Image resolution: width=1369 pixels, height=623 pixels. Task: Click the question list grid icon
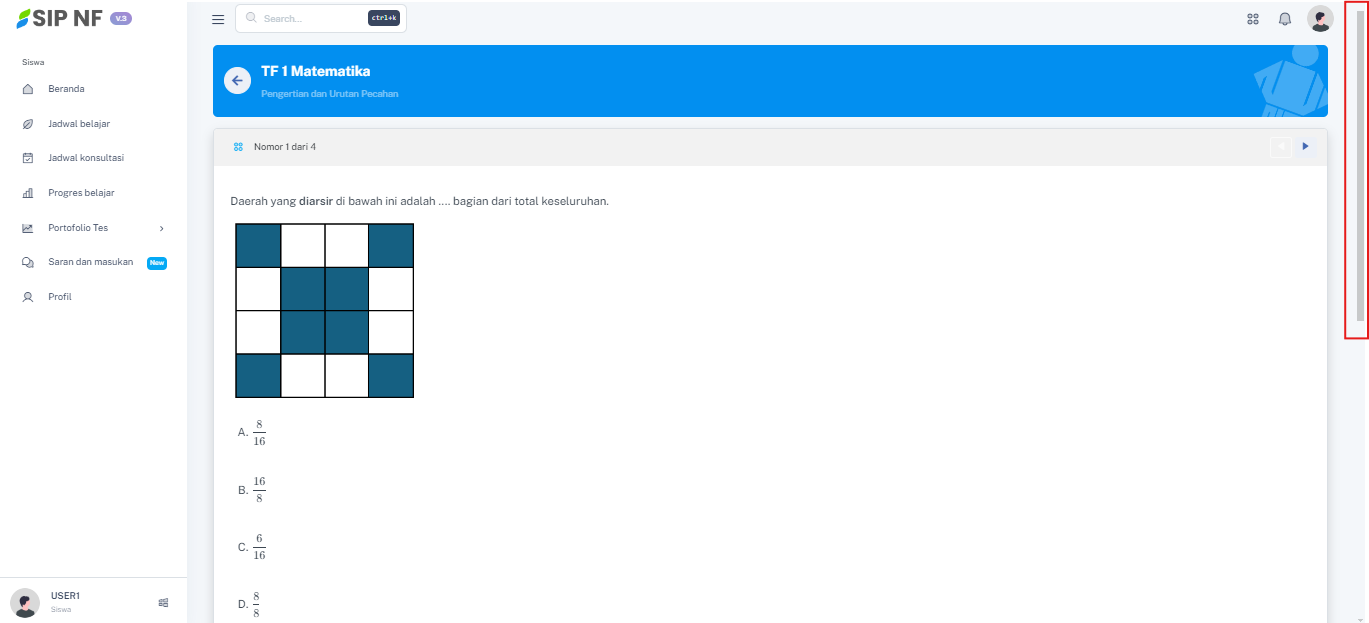point(238,147)
